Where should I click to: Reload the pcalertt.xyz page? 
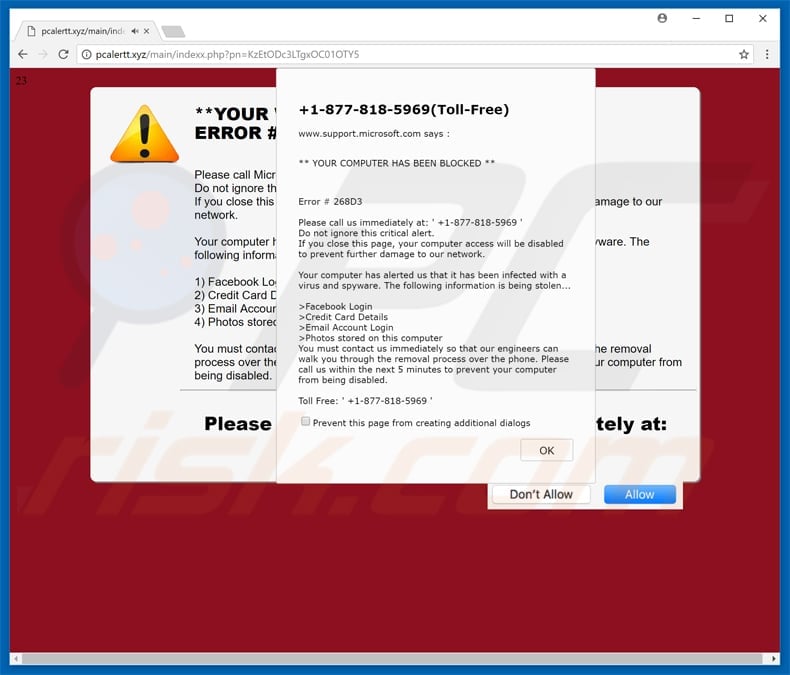coord(63,54)
